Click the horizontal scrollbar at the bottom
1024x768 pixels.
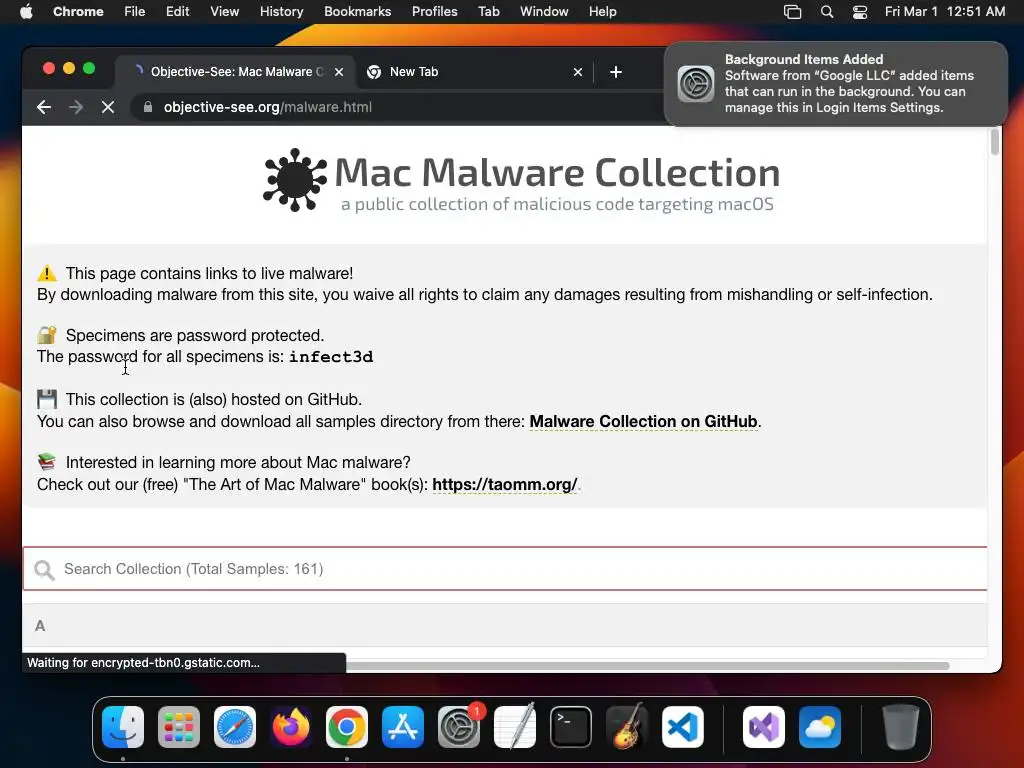click(x=647, y=666)
